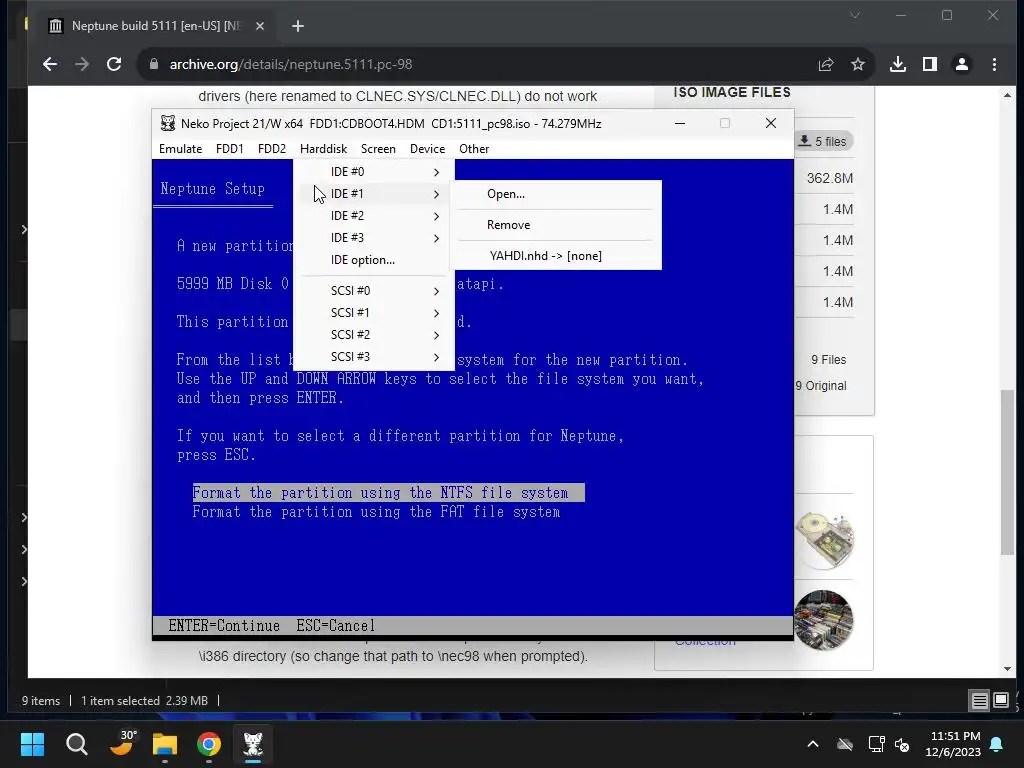Image resolution: width=1024 pixels, height=768 pixels.
Task: Open the Screen menu
Action: pyautogui.click(x=378, y=149)
